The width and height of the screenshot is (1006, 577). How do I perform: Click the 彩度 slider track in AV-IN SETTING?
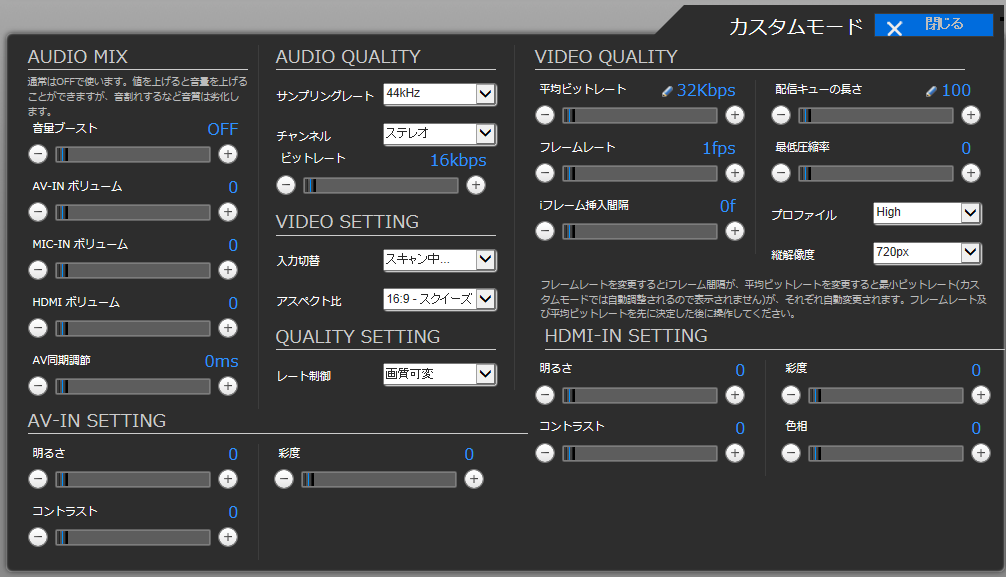[378, 479]
